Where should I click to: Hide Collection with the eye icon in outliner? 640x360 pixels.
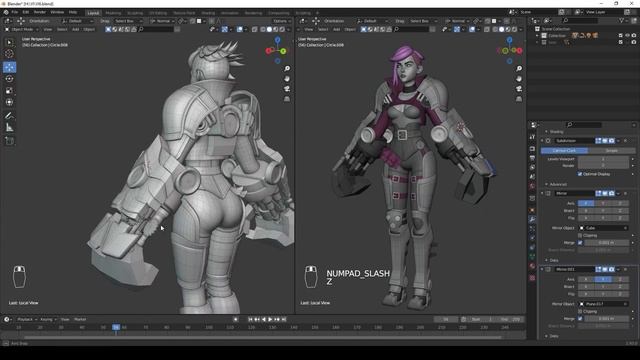click(x=627, y=36)
